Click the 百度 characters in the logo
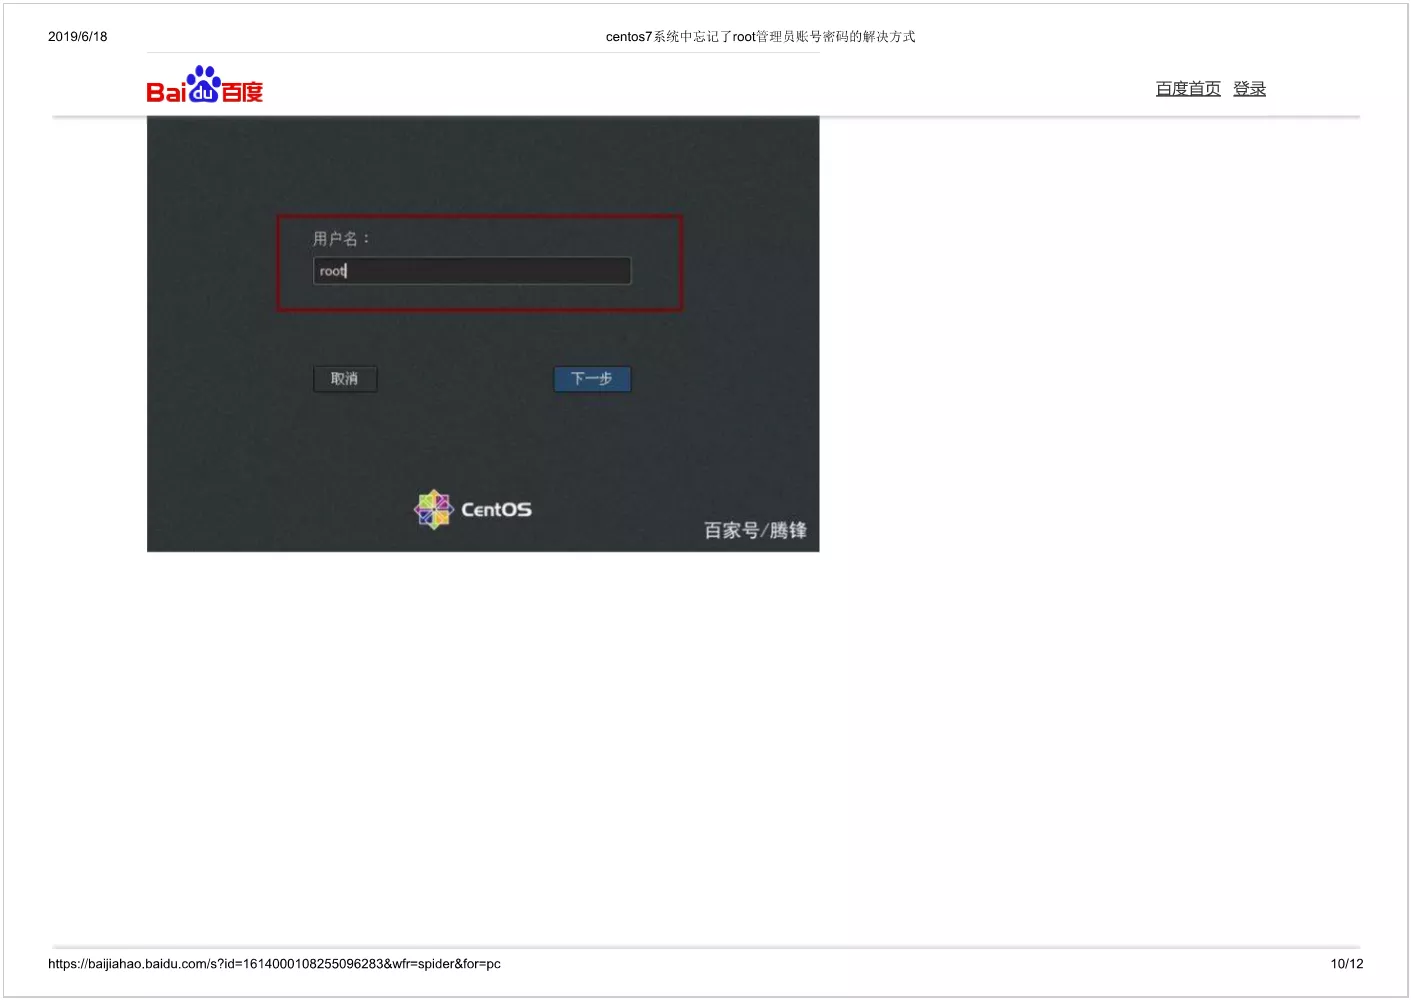The image size is (1411, 1000). pos(242,93)
